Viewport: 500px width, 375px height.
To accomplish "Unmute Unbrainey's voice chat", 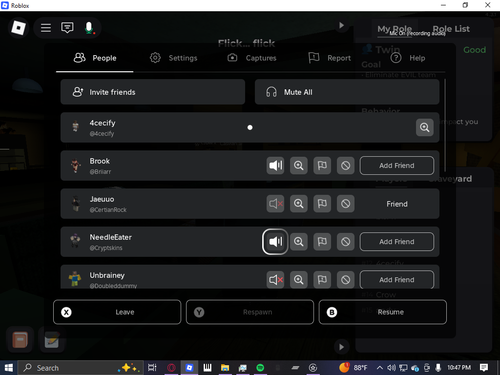I will click(275, 279).
